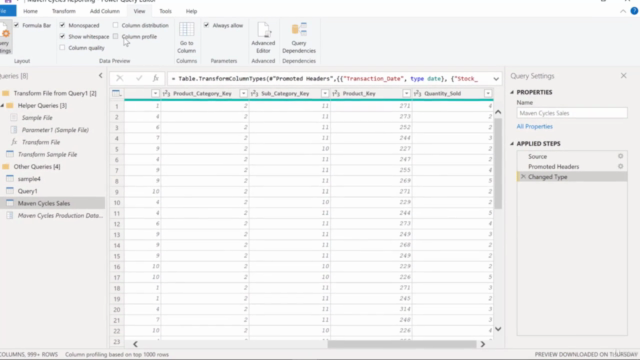
Task: Click the table icon next to sample4
Action: click(x=10, y=178)
